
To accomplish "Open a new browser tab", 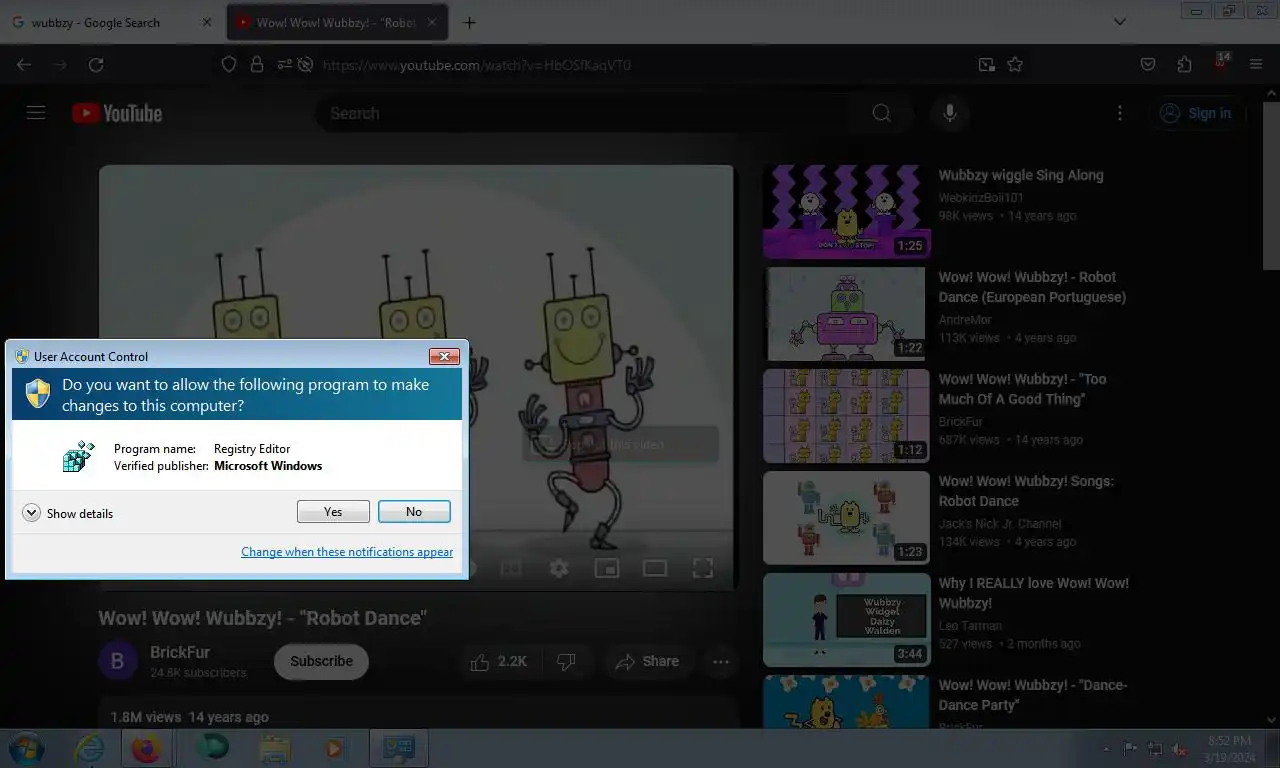I will tap(469, 22).
